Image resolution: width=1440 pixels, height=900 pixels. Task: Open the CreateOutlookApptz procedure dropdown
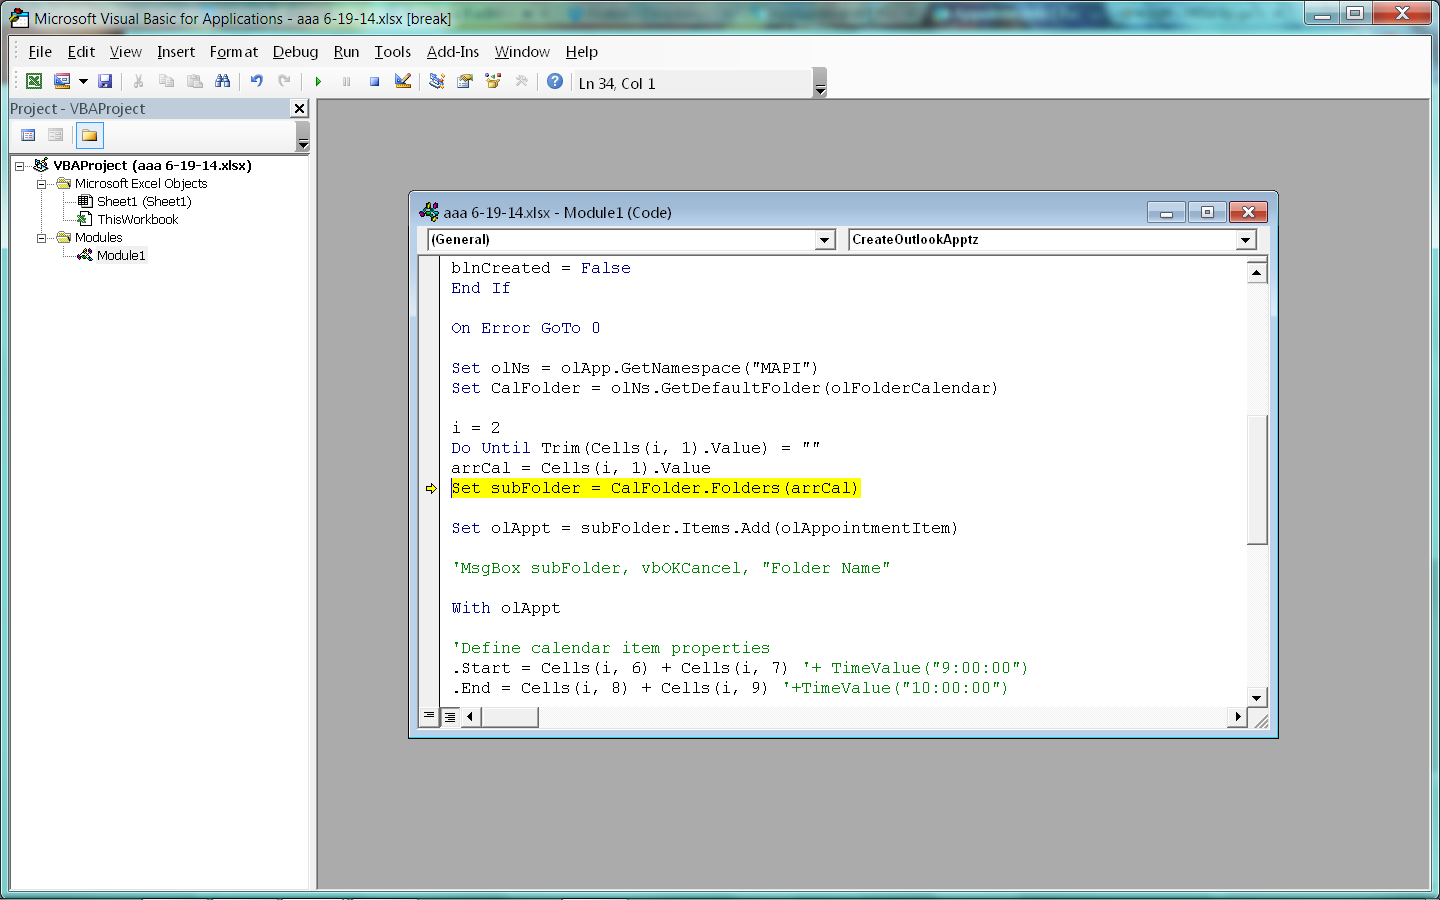click(1245, 239)
